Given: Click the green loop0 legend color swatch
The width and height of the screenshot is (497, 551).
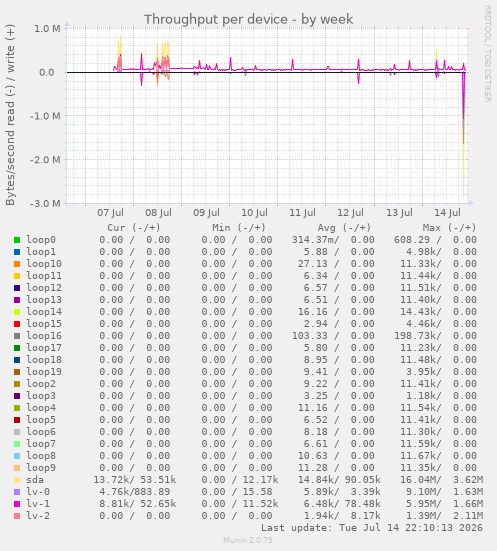Looking at the screenshot, I should 17,240.
